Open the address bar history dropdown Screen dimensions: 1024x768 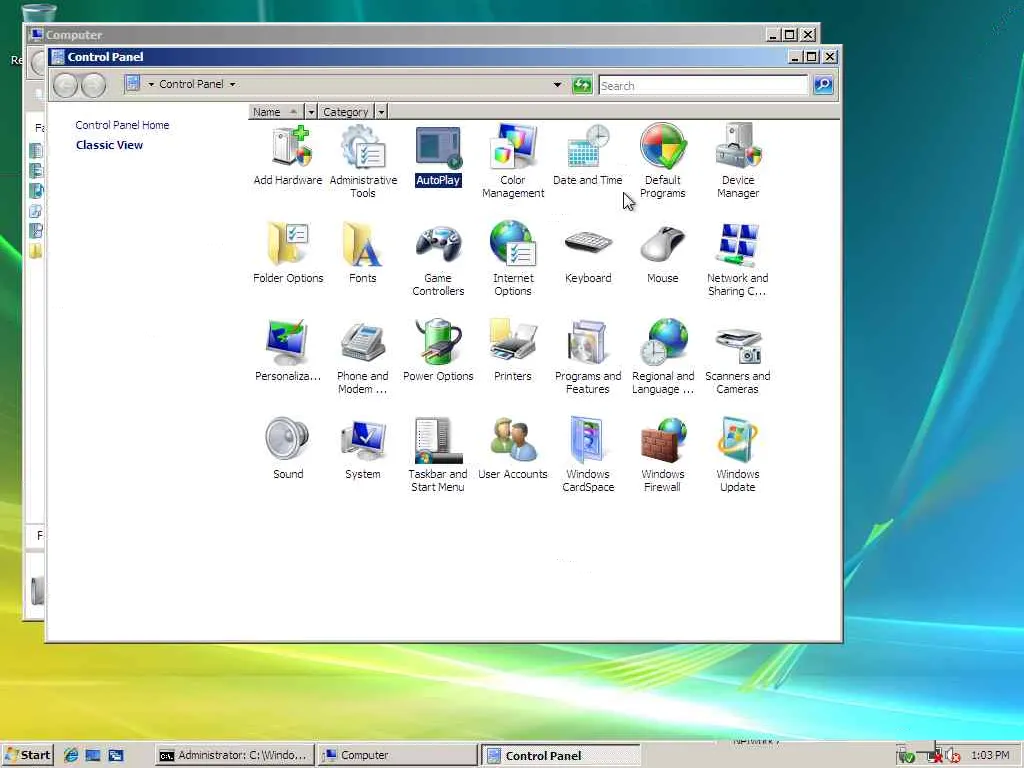tap(557, 84)
